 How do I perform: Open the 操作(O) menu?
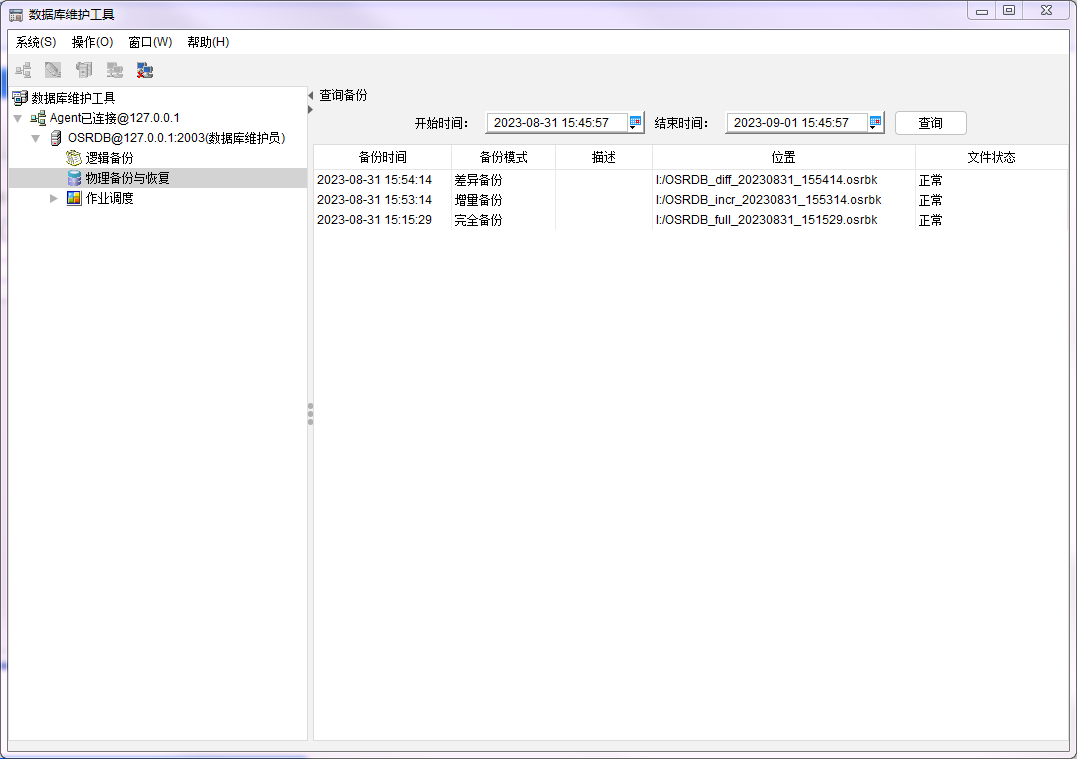coord(93,42)
